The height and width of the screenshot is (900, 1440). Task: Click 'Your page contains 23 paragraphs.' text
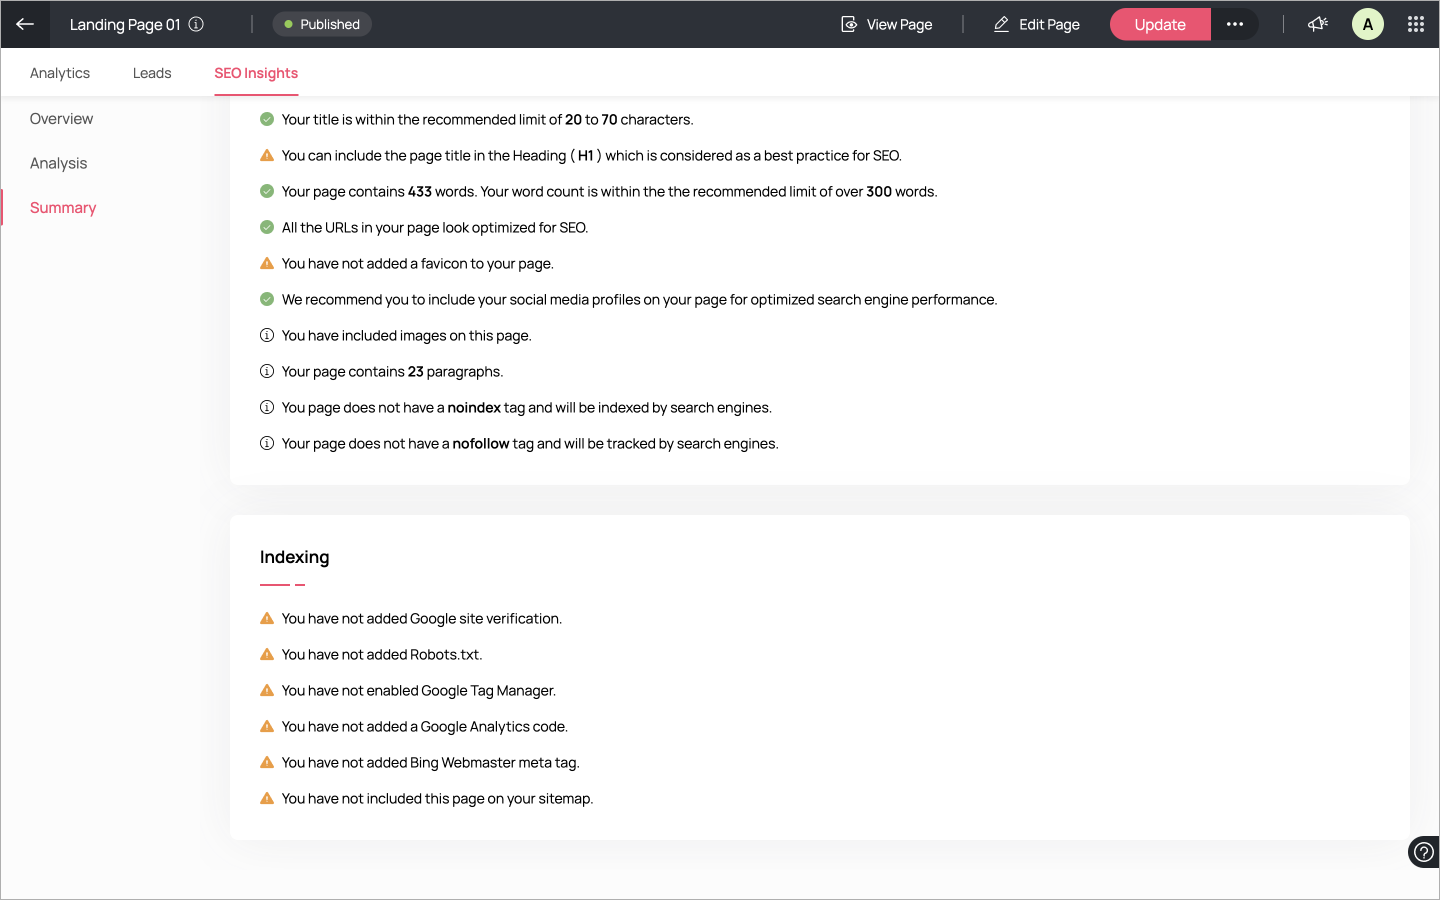tap(392, 372)
